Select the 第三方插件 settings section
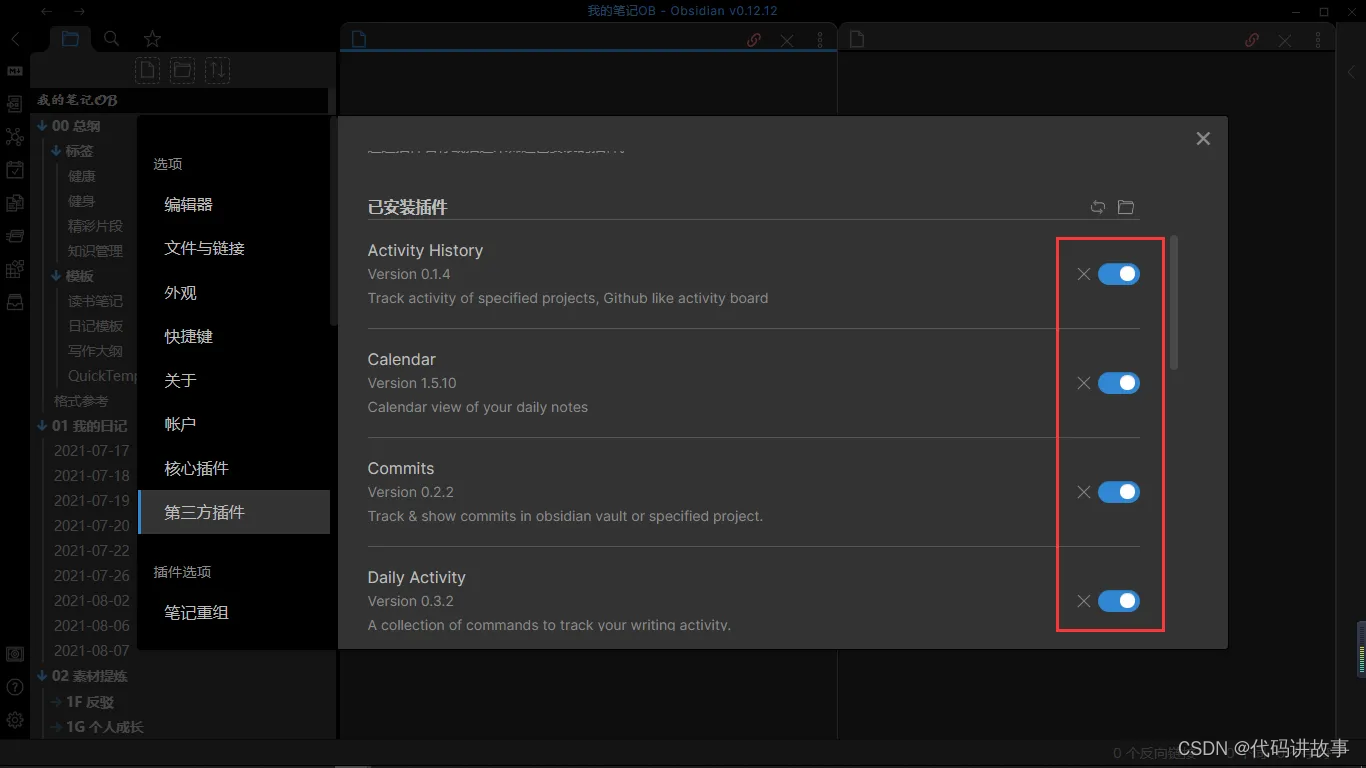Screen dimensions: 1366x768 coord(234,512)
